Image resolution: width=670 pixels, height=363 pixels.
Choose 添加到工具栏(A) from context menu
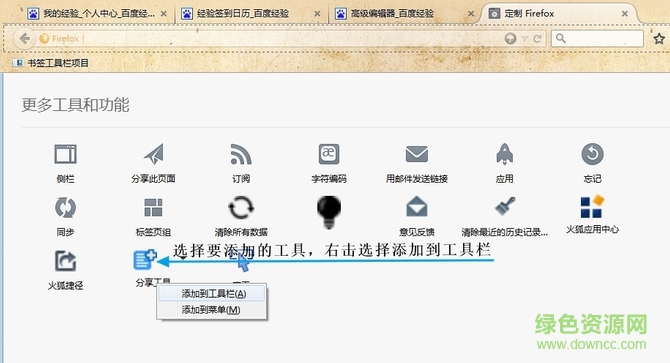click(x=212, y=294)
